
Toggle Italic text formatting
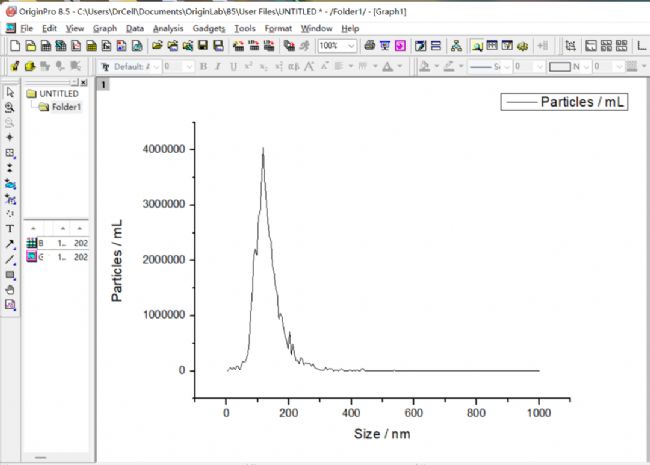point(217,67)
